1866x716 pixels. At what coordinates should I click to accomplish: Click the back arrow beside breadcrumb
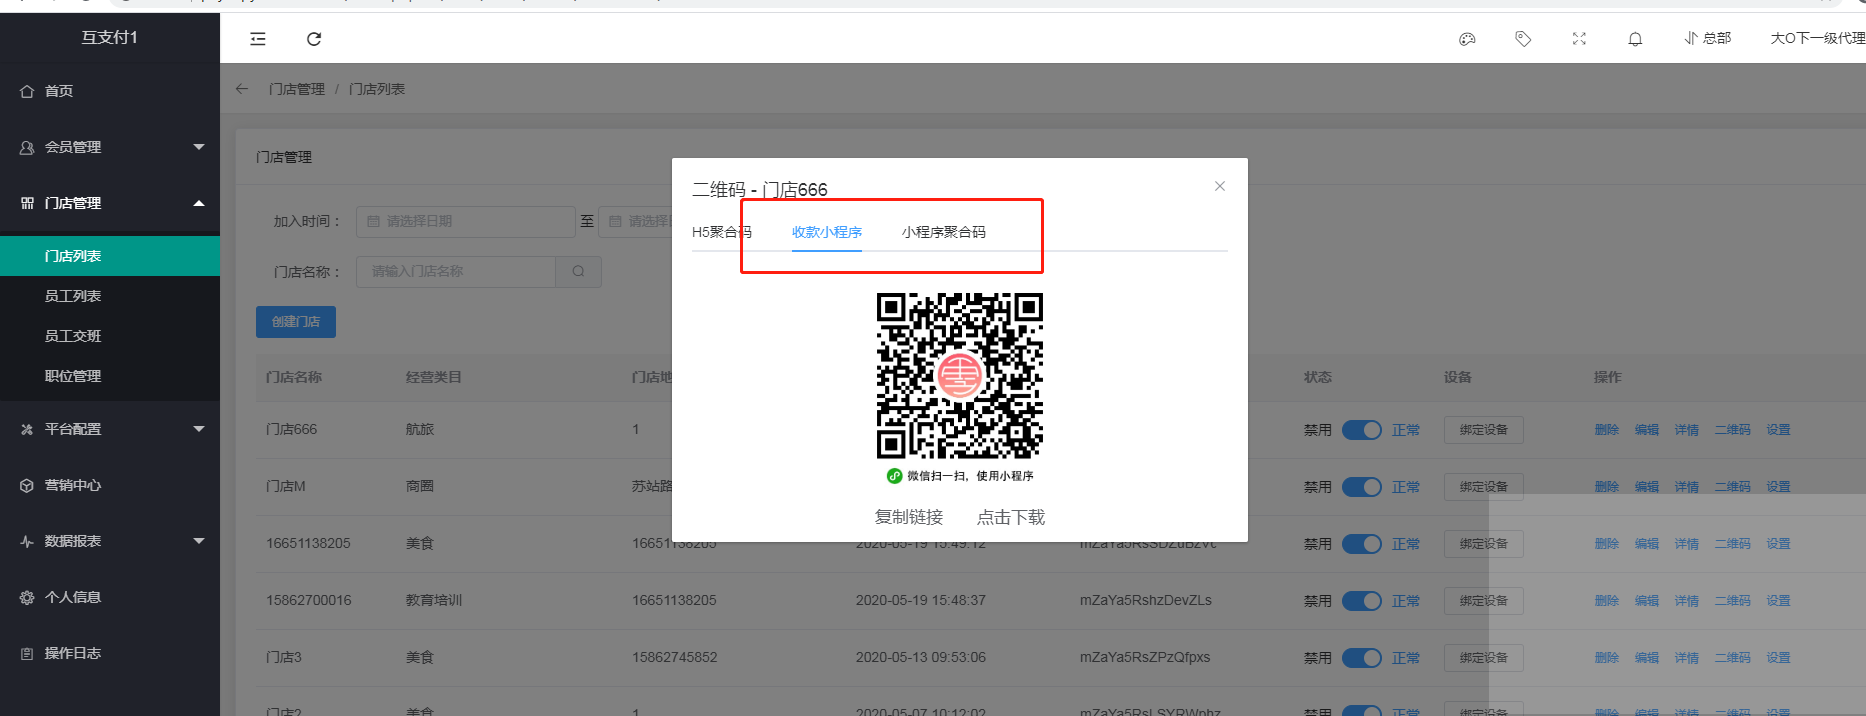(242, 89)
